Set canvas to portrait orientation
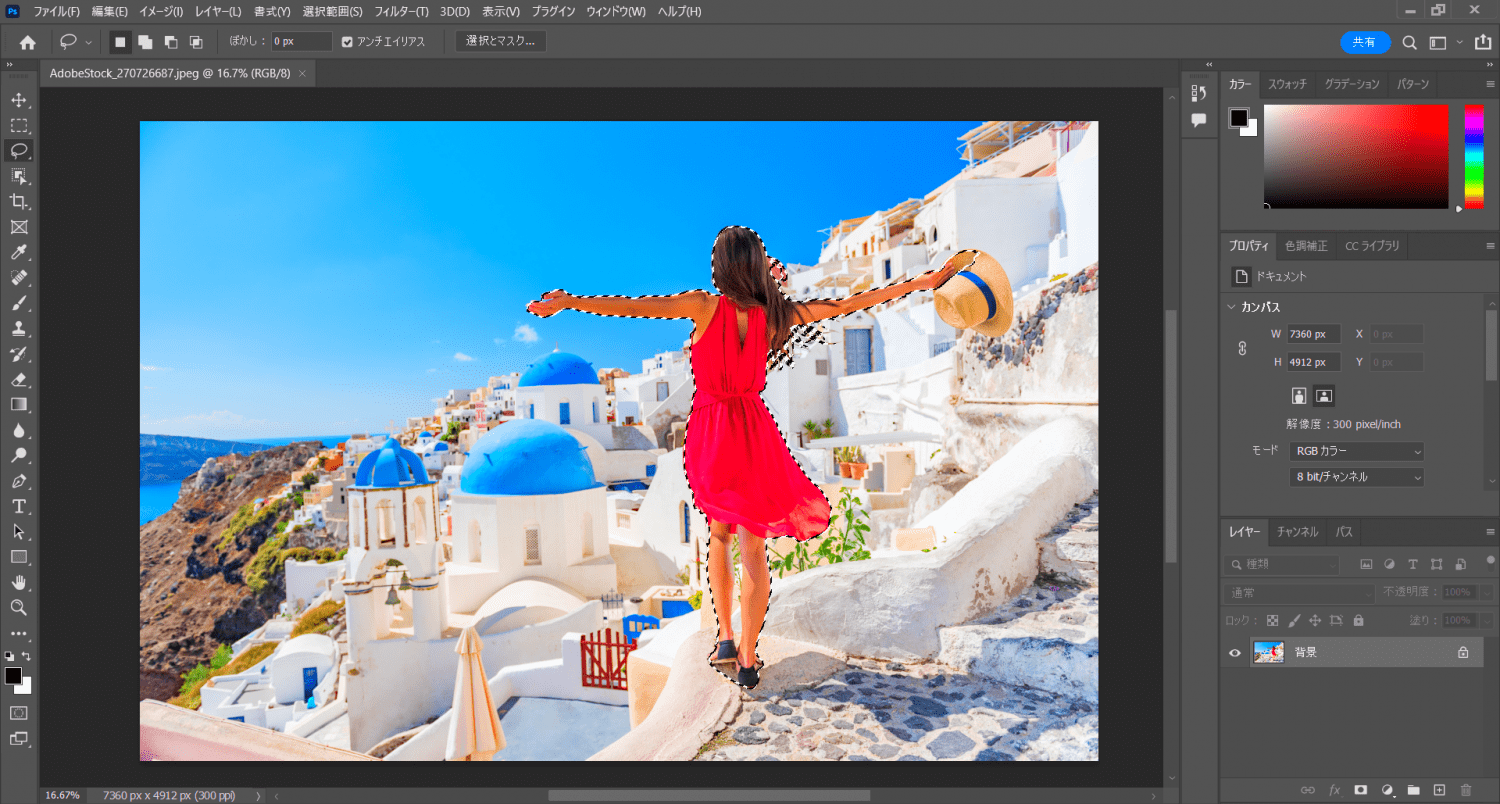The width and height of the screenshot is (1500, 804). (x=1299, y=395)
